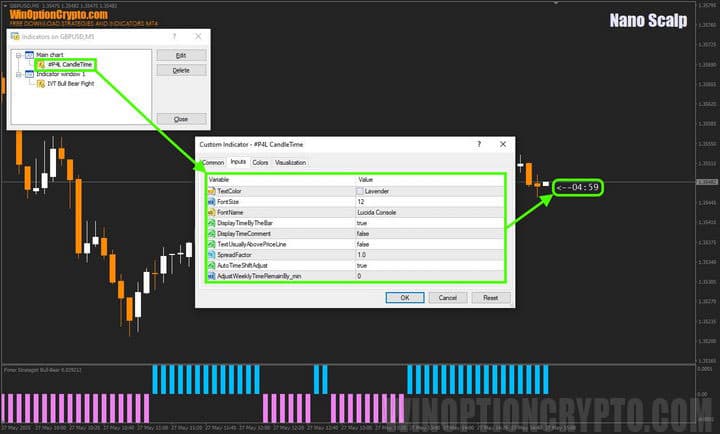Image resolution: width=720 pixels, height=434 pixels.
Task: Click the AutoTimeShiftAdjust variable icon
Action: 211,265
